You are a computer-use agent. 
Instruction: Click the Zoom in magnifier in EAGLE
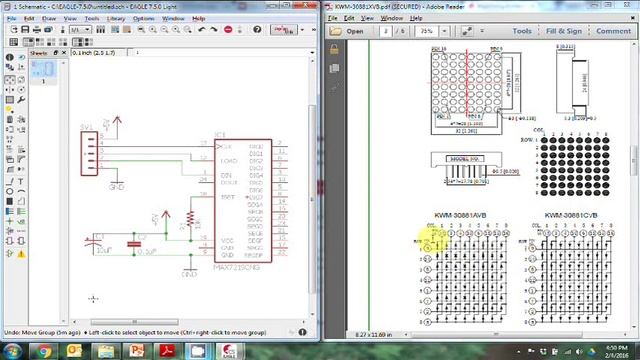tap(153, 29)
